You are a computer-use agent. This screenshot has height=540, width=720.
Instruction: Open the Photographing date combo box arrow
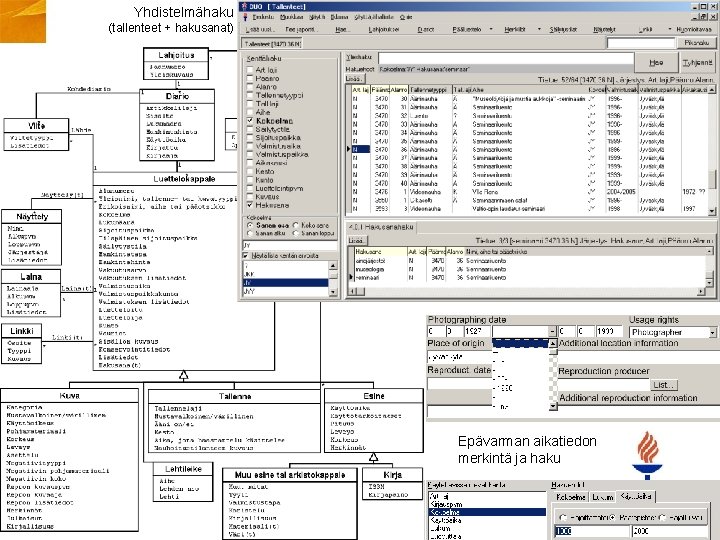[552, 332]
